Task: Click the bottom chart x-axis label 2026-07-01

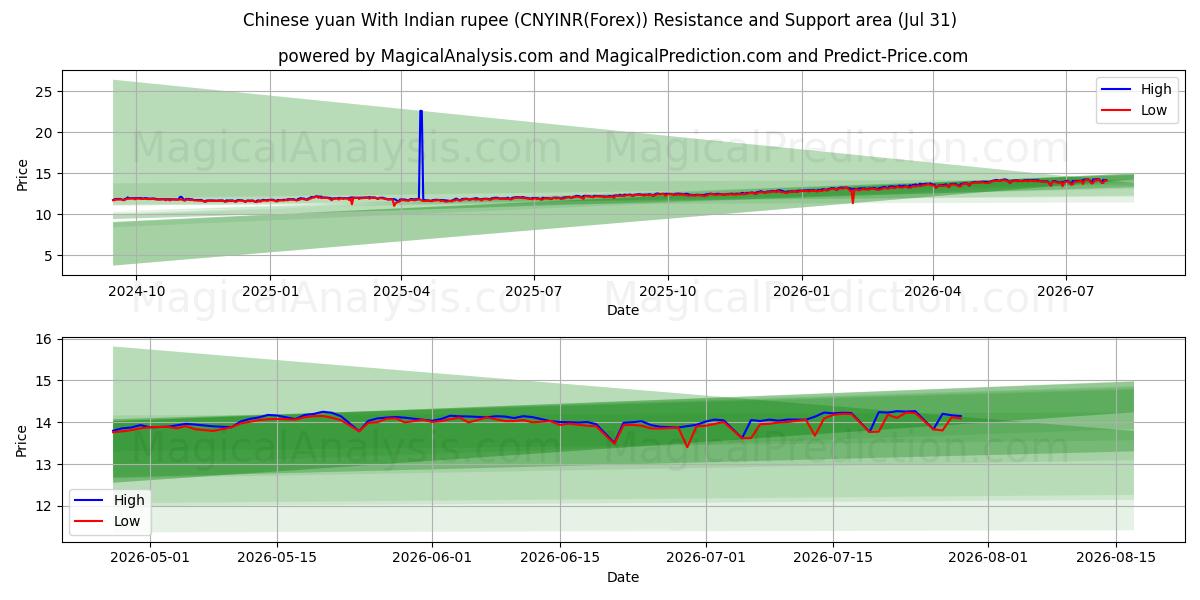Action: click(x=706, y=557)
